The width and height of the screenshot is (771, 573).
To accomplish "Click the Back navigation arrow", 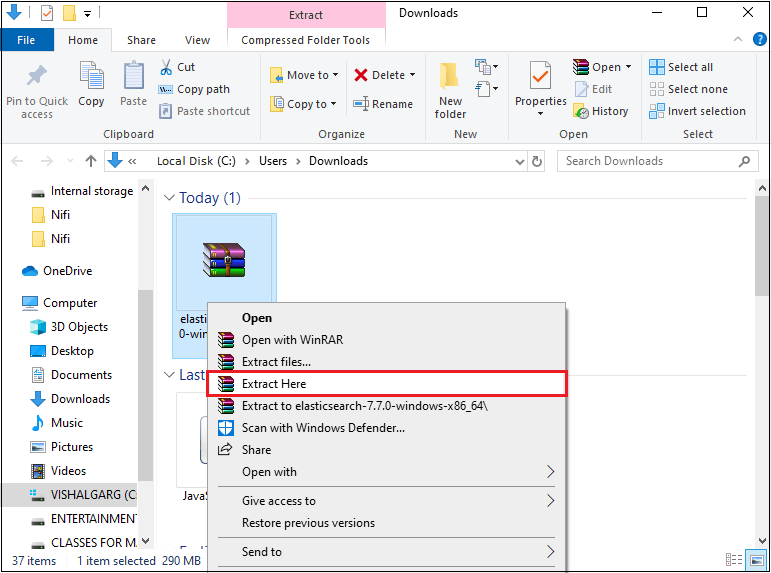I will pyautogui.click(x=17, y=161).
